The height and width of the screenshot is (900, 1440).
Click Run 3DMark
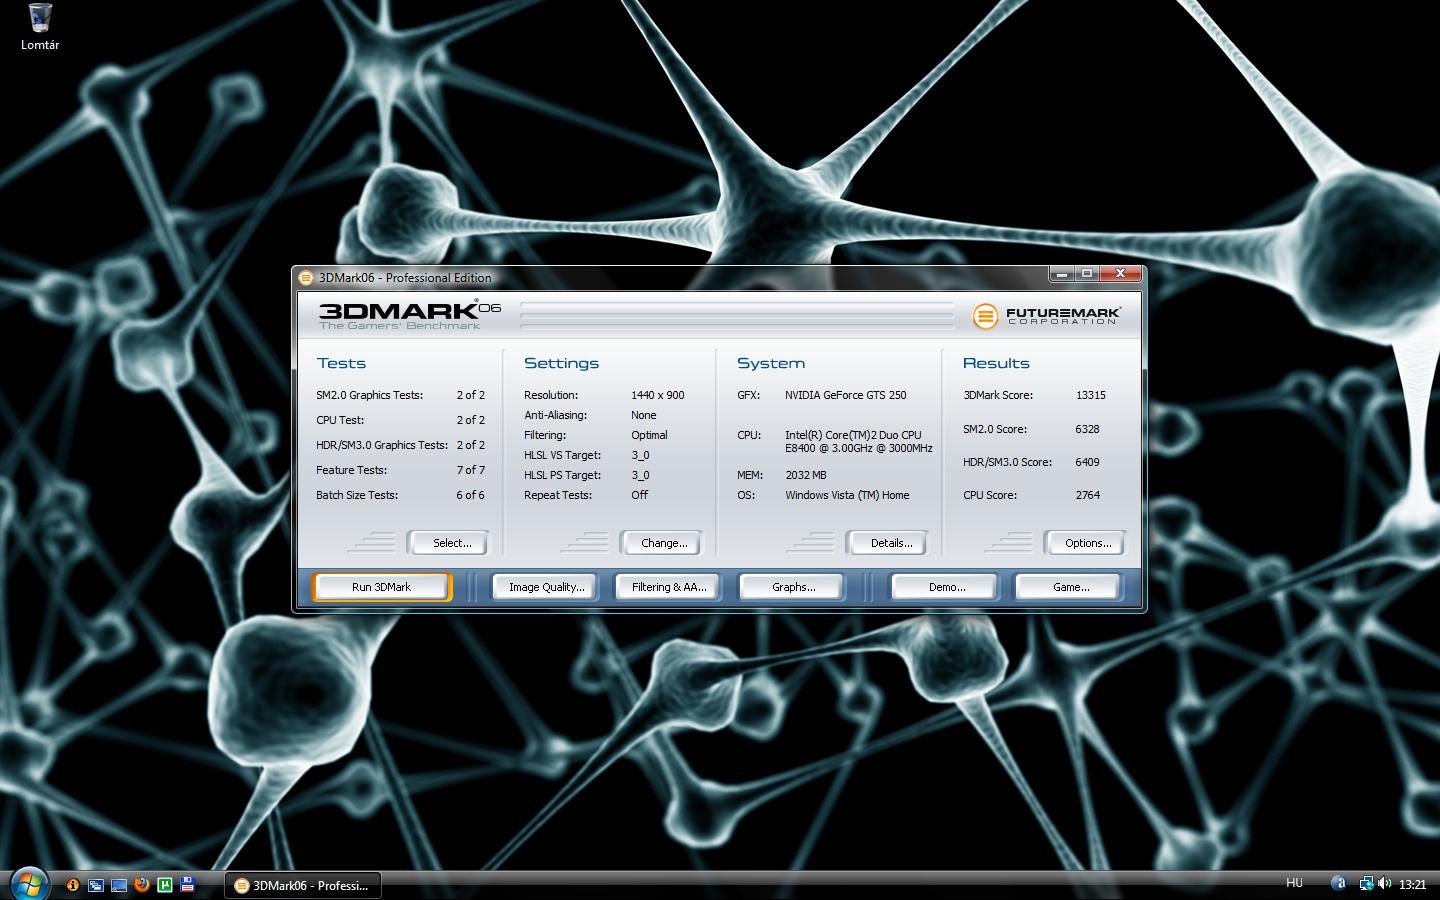[381, 587]
